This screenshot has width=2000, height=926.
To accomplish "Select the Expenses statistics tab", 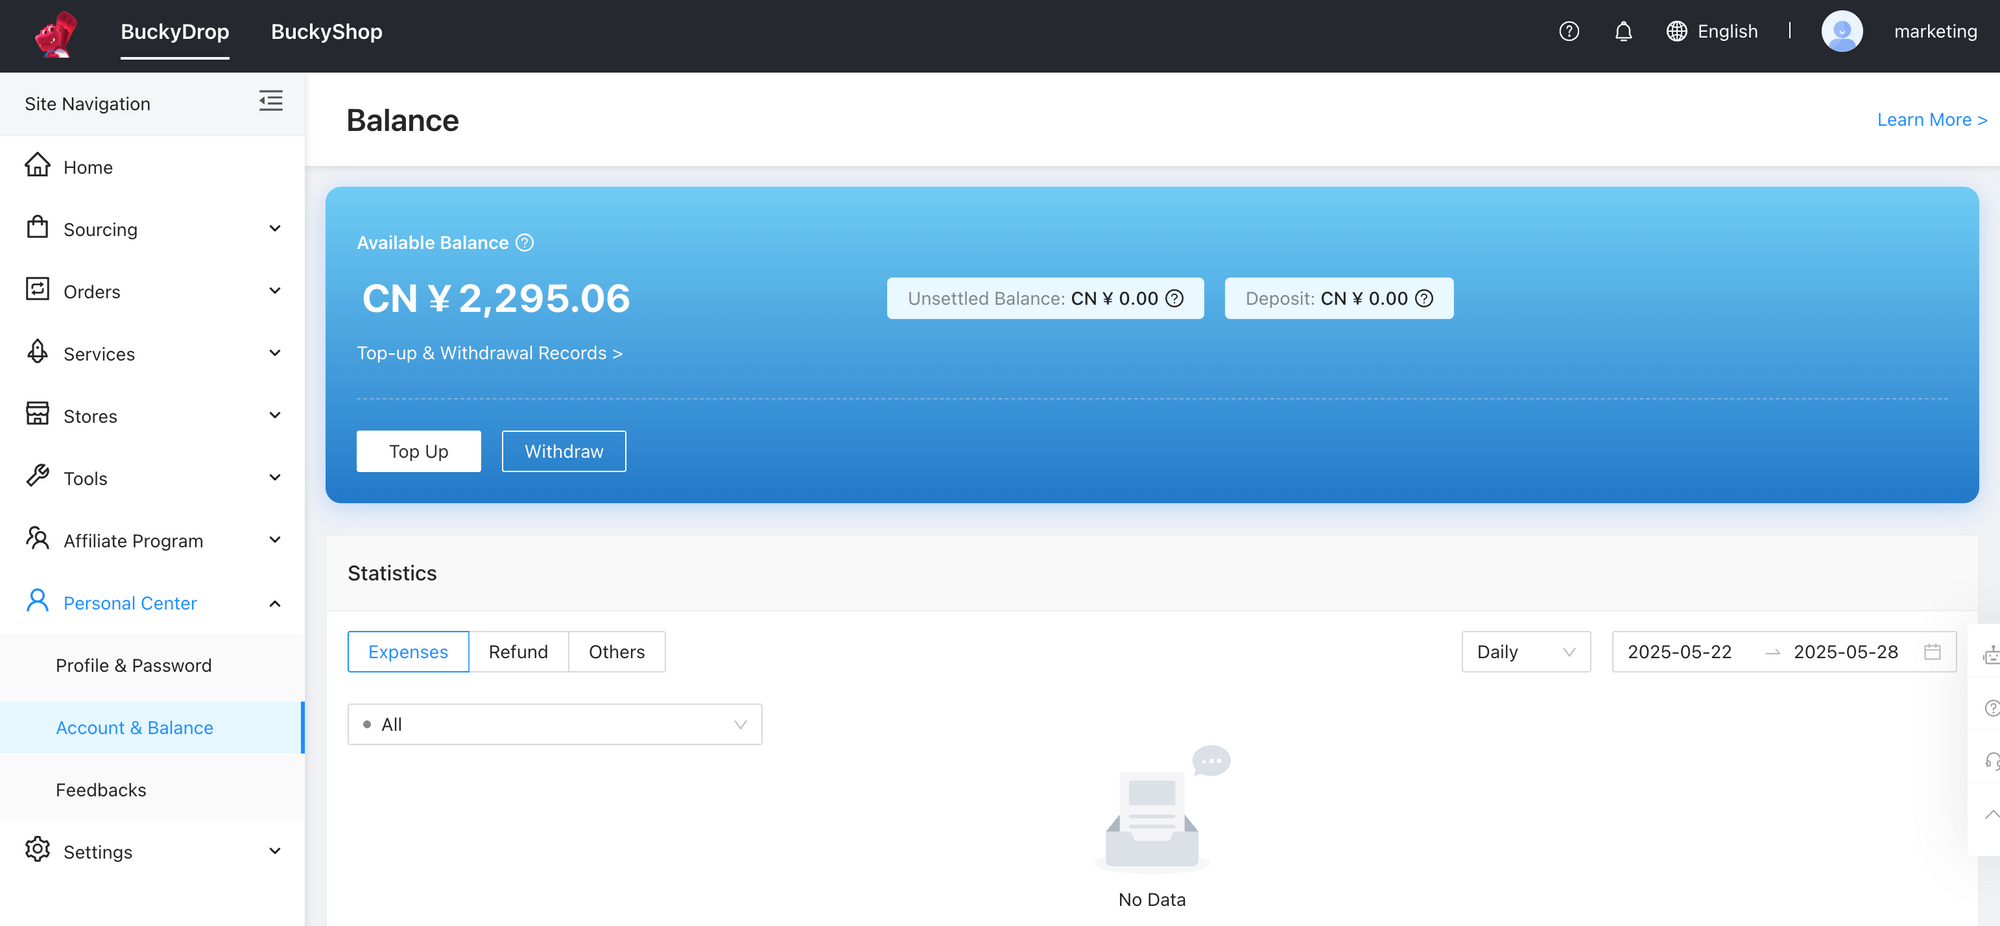I will tap(408, 652).
